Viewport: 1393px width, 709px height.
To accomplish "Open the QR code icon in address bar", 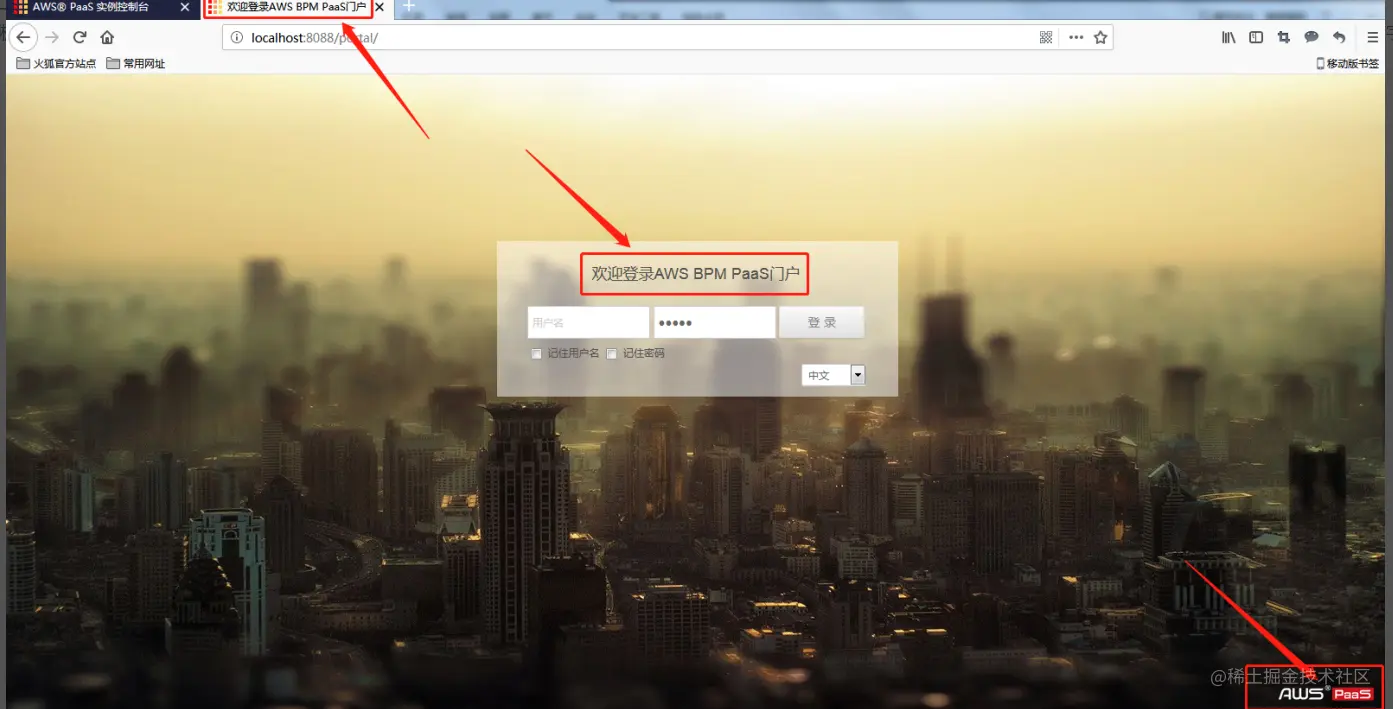I will (1046, 37).
